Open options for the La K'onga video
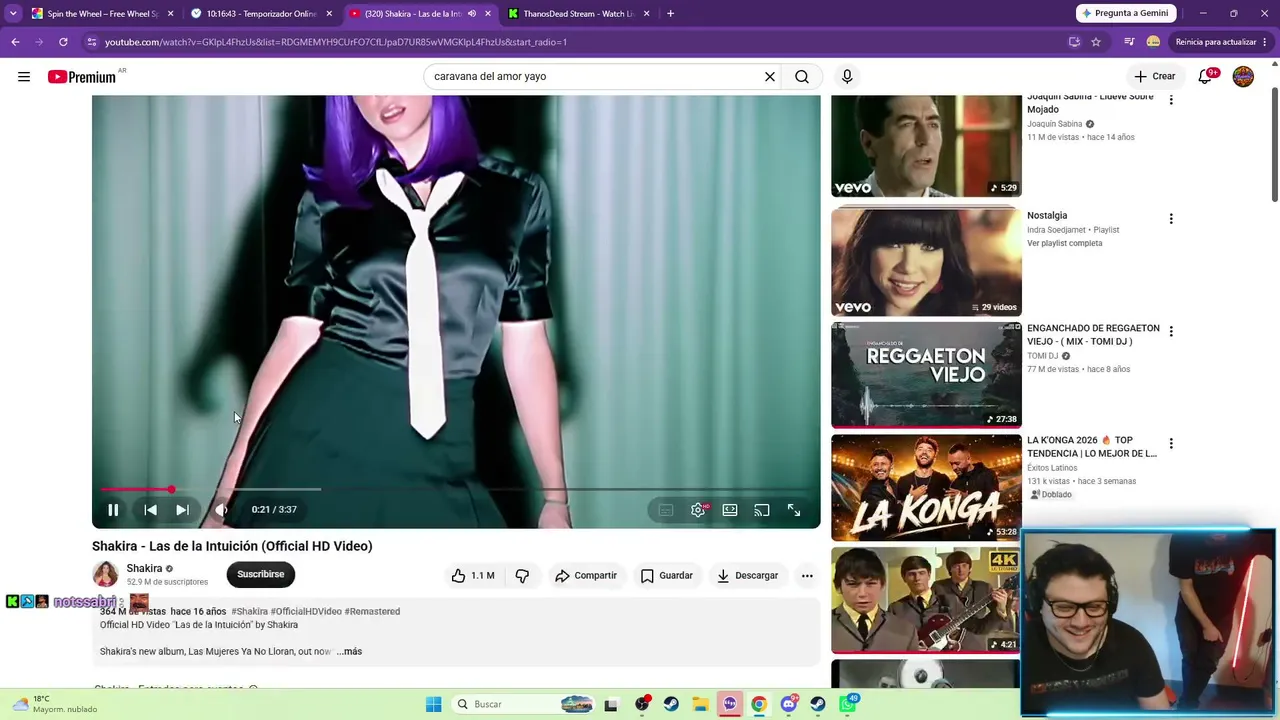 tap(1171, 443)
